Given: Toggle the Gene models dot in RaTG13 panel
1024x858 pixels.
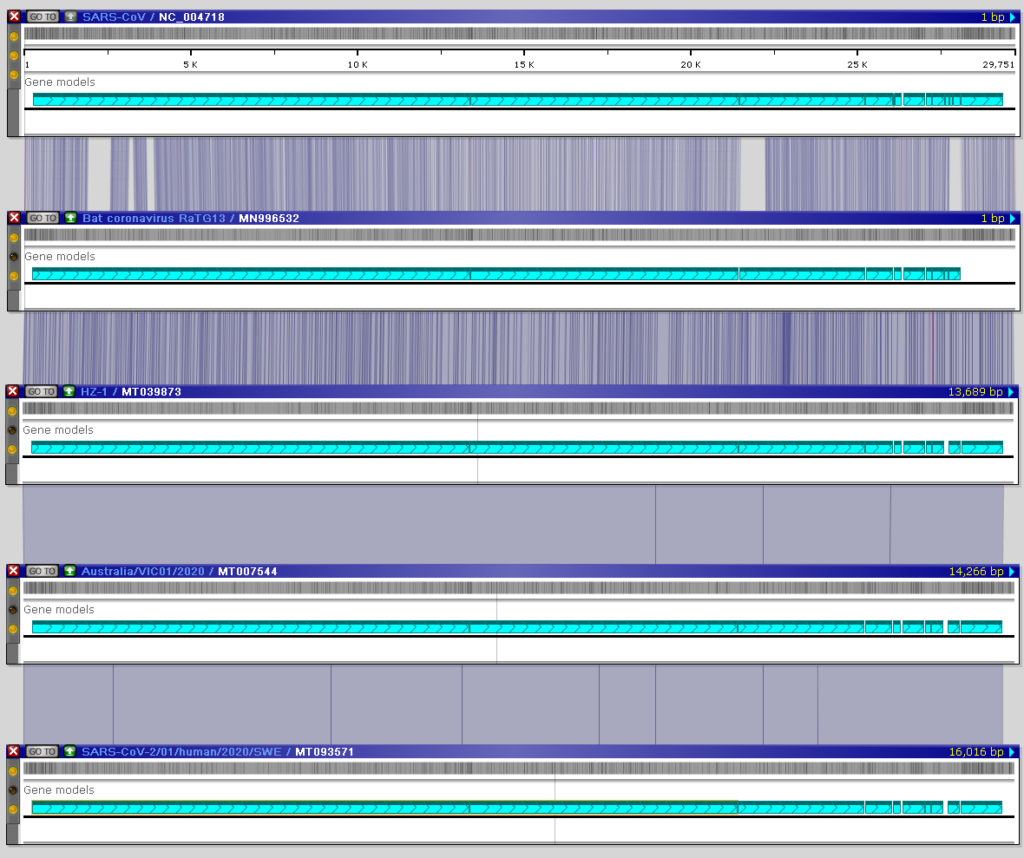Looking at the screenshot, I should (x=14, y=276).
